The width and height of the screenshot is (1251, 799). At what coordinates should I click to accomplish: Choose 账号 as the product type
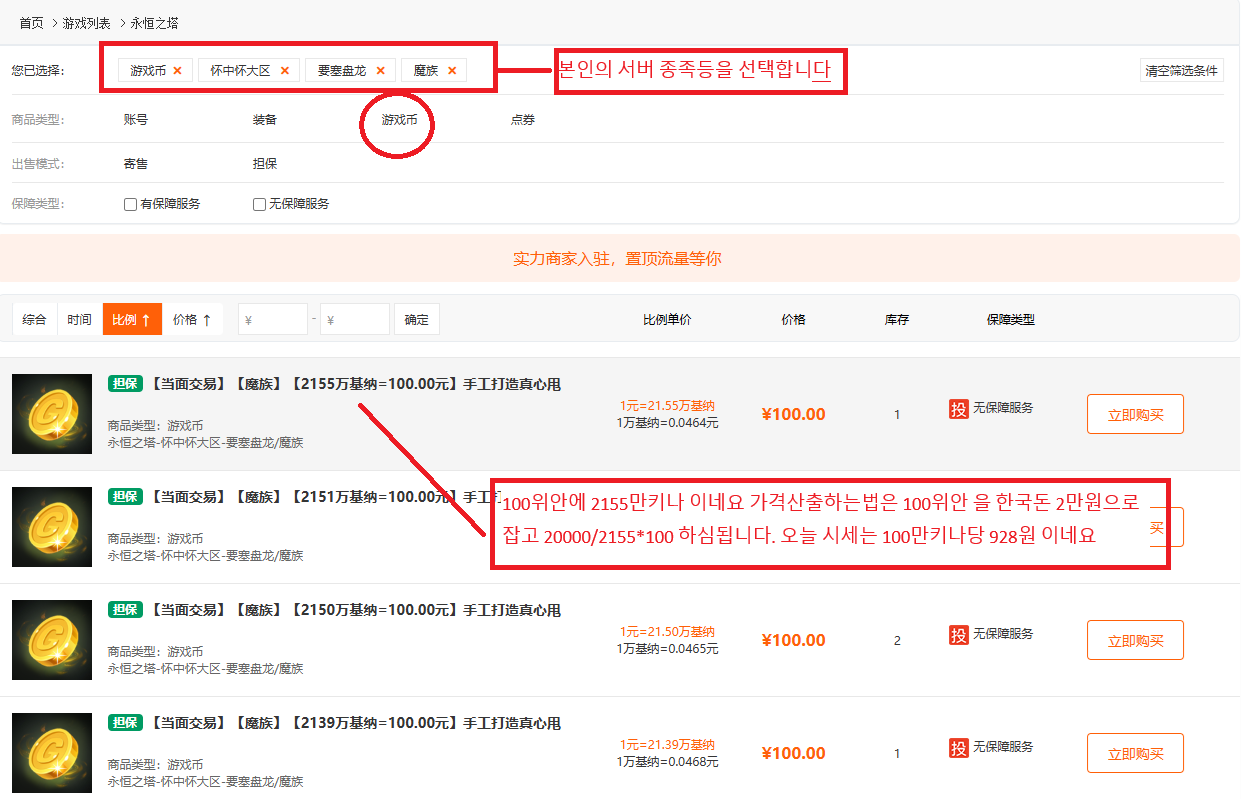(136, 120)
